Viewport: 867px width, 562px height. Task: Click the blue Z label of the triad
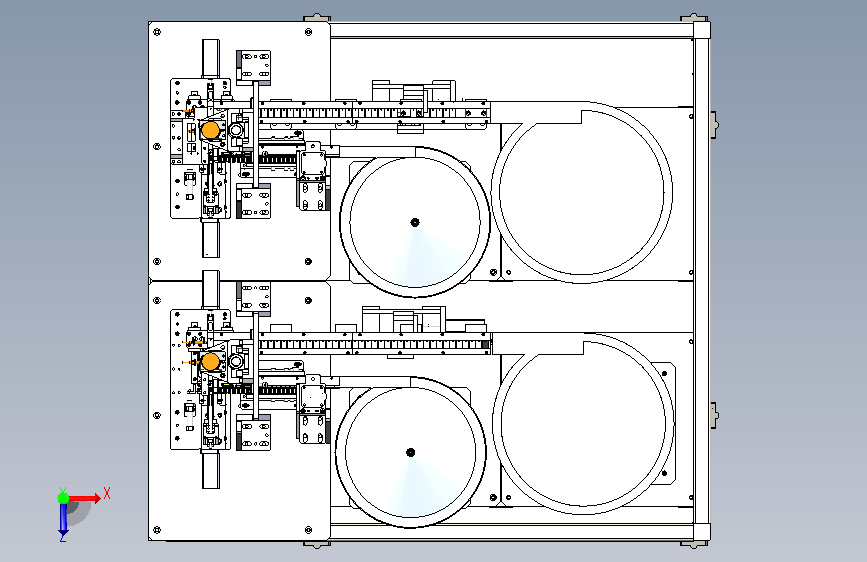63,538
